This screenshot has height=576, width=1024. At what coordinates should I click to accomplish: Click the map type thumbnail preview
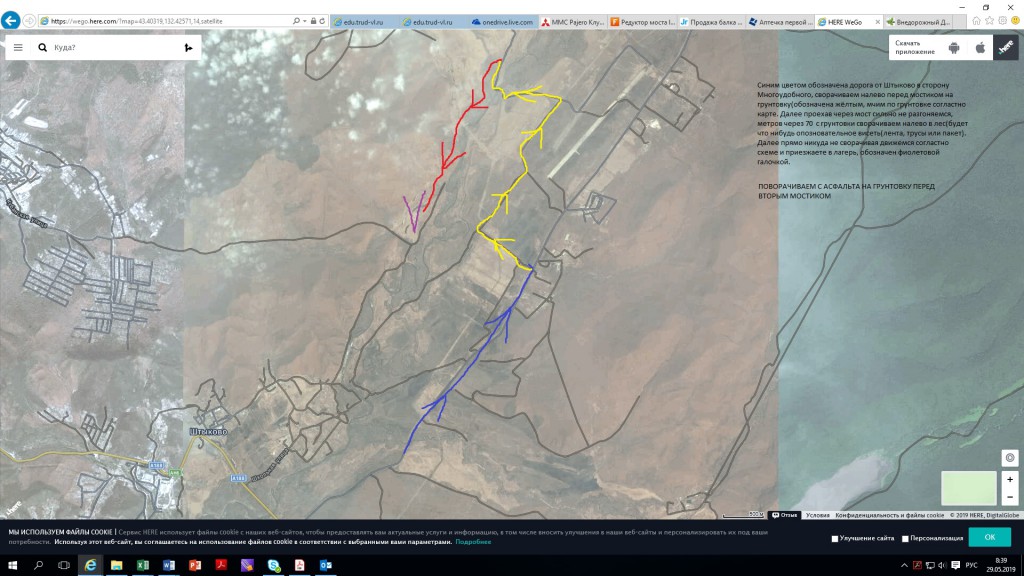click(x=968, y=488)
